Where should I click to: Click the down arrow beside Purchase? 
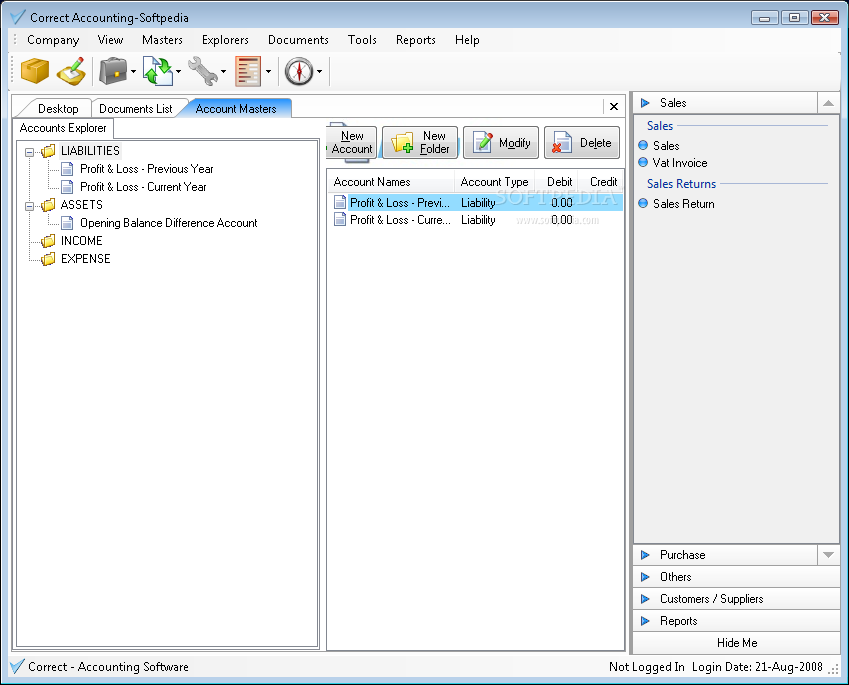pyautogui.click(x=828, y=555)
